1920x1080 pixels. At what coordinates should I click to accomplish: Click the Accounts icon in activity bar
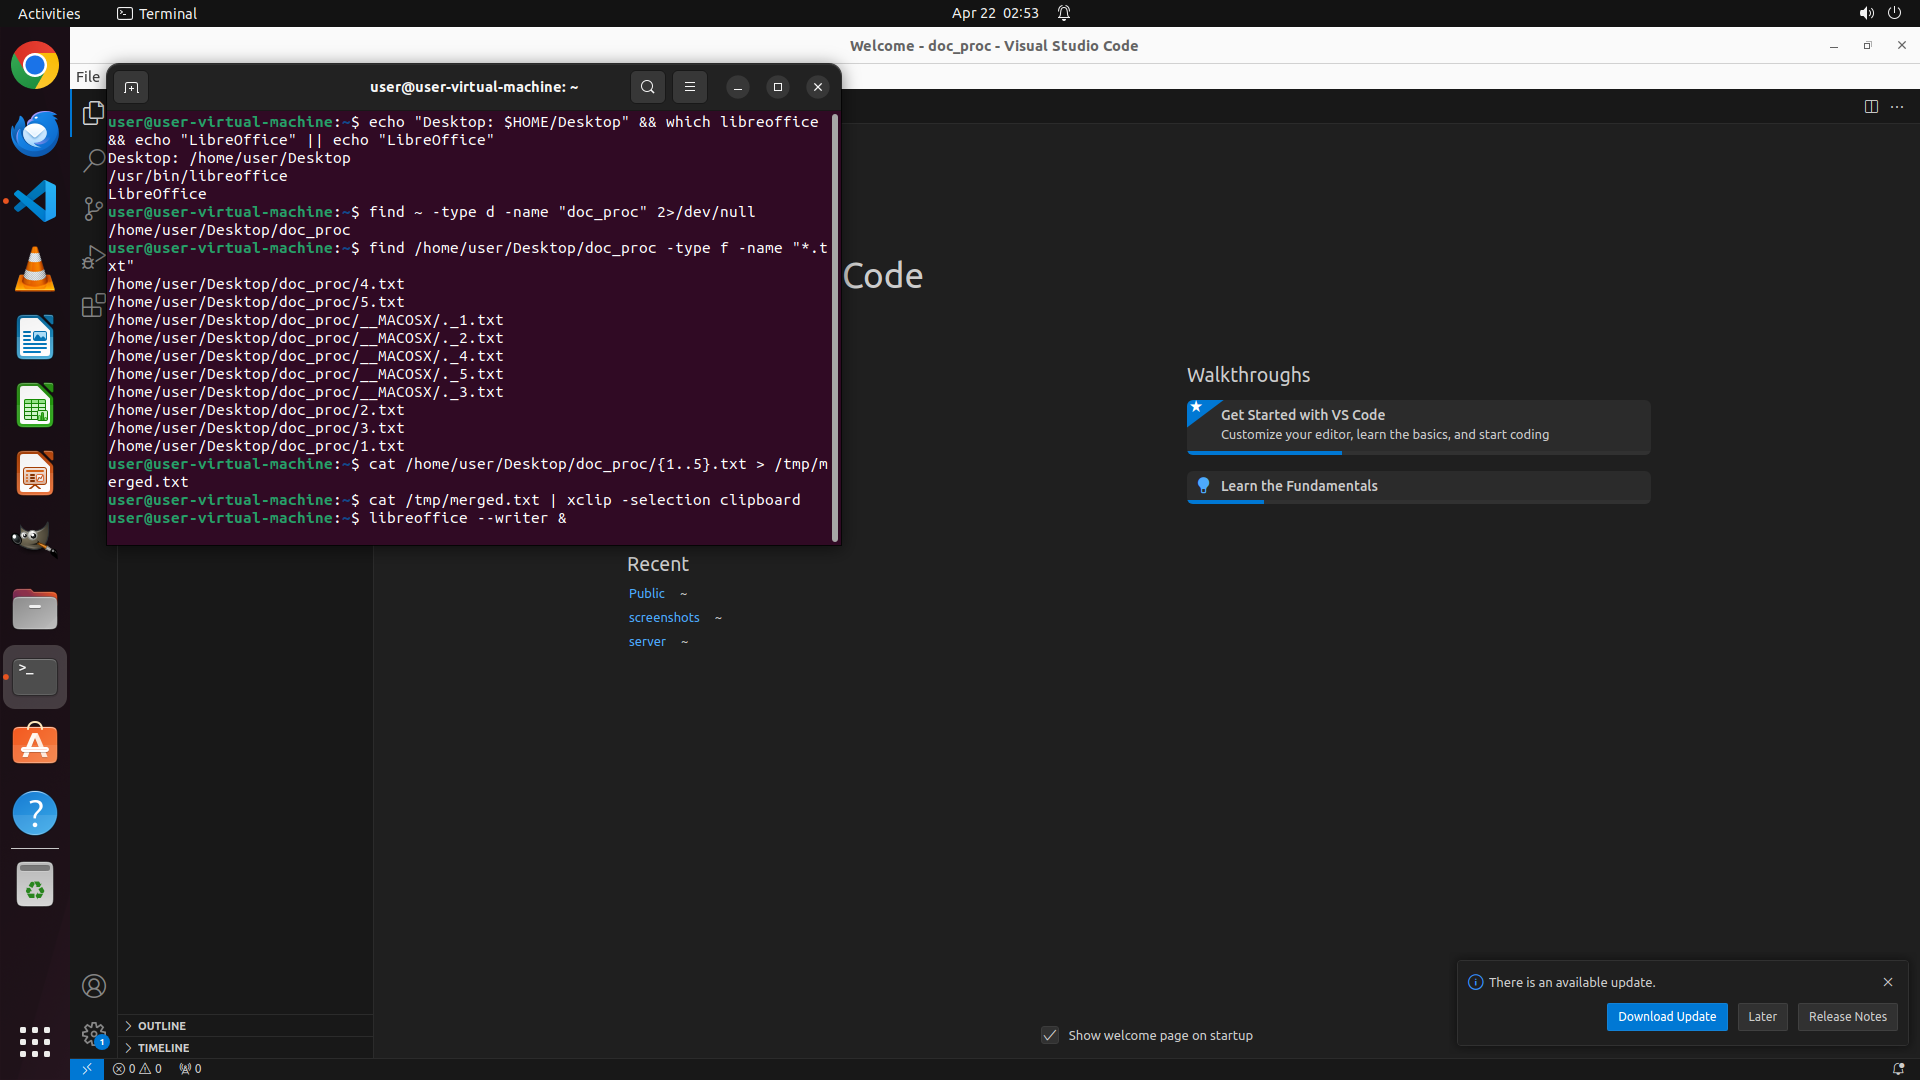coord(94,986)
